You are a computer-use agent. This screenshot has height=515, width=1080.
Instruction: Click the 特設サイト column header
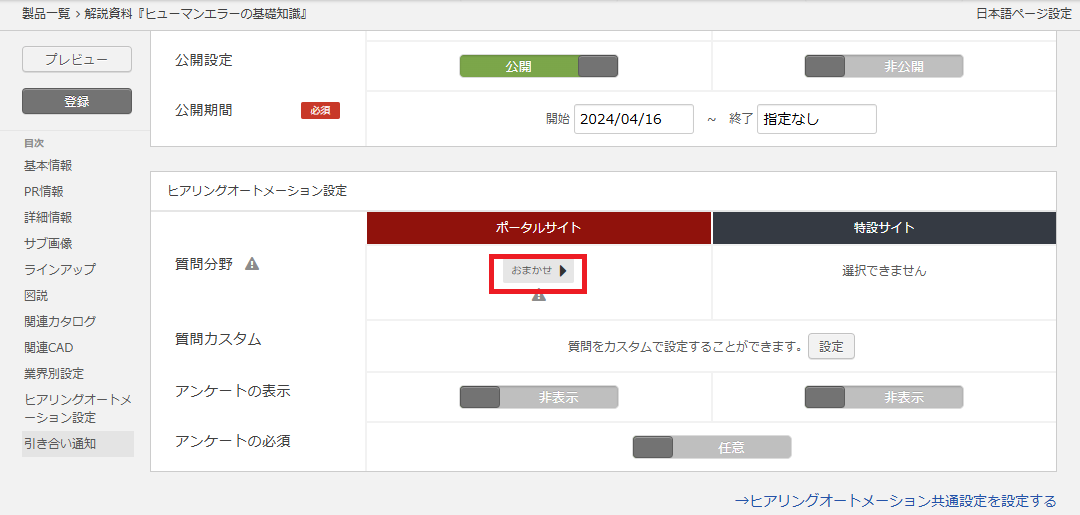pos(884,228)
